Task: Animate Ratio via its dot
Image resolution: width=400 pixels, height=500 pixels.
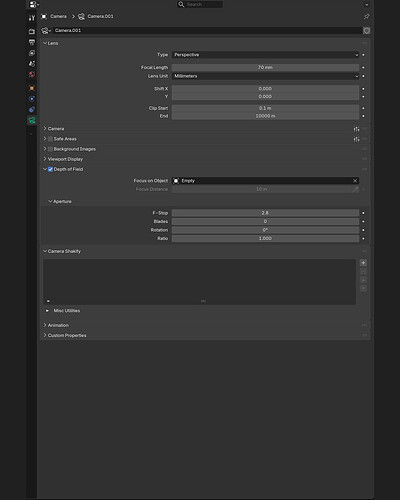Action: coord(363,239)
